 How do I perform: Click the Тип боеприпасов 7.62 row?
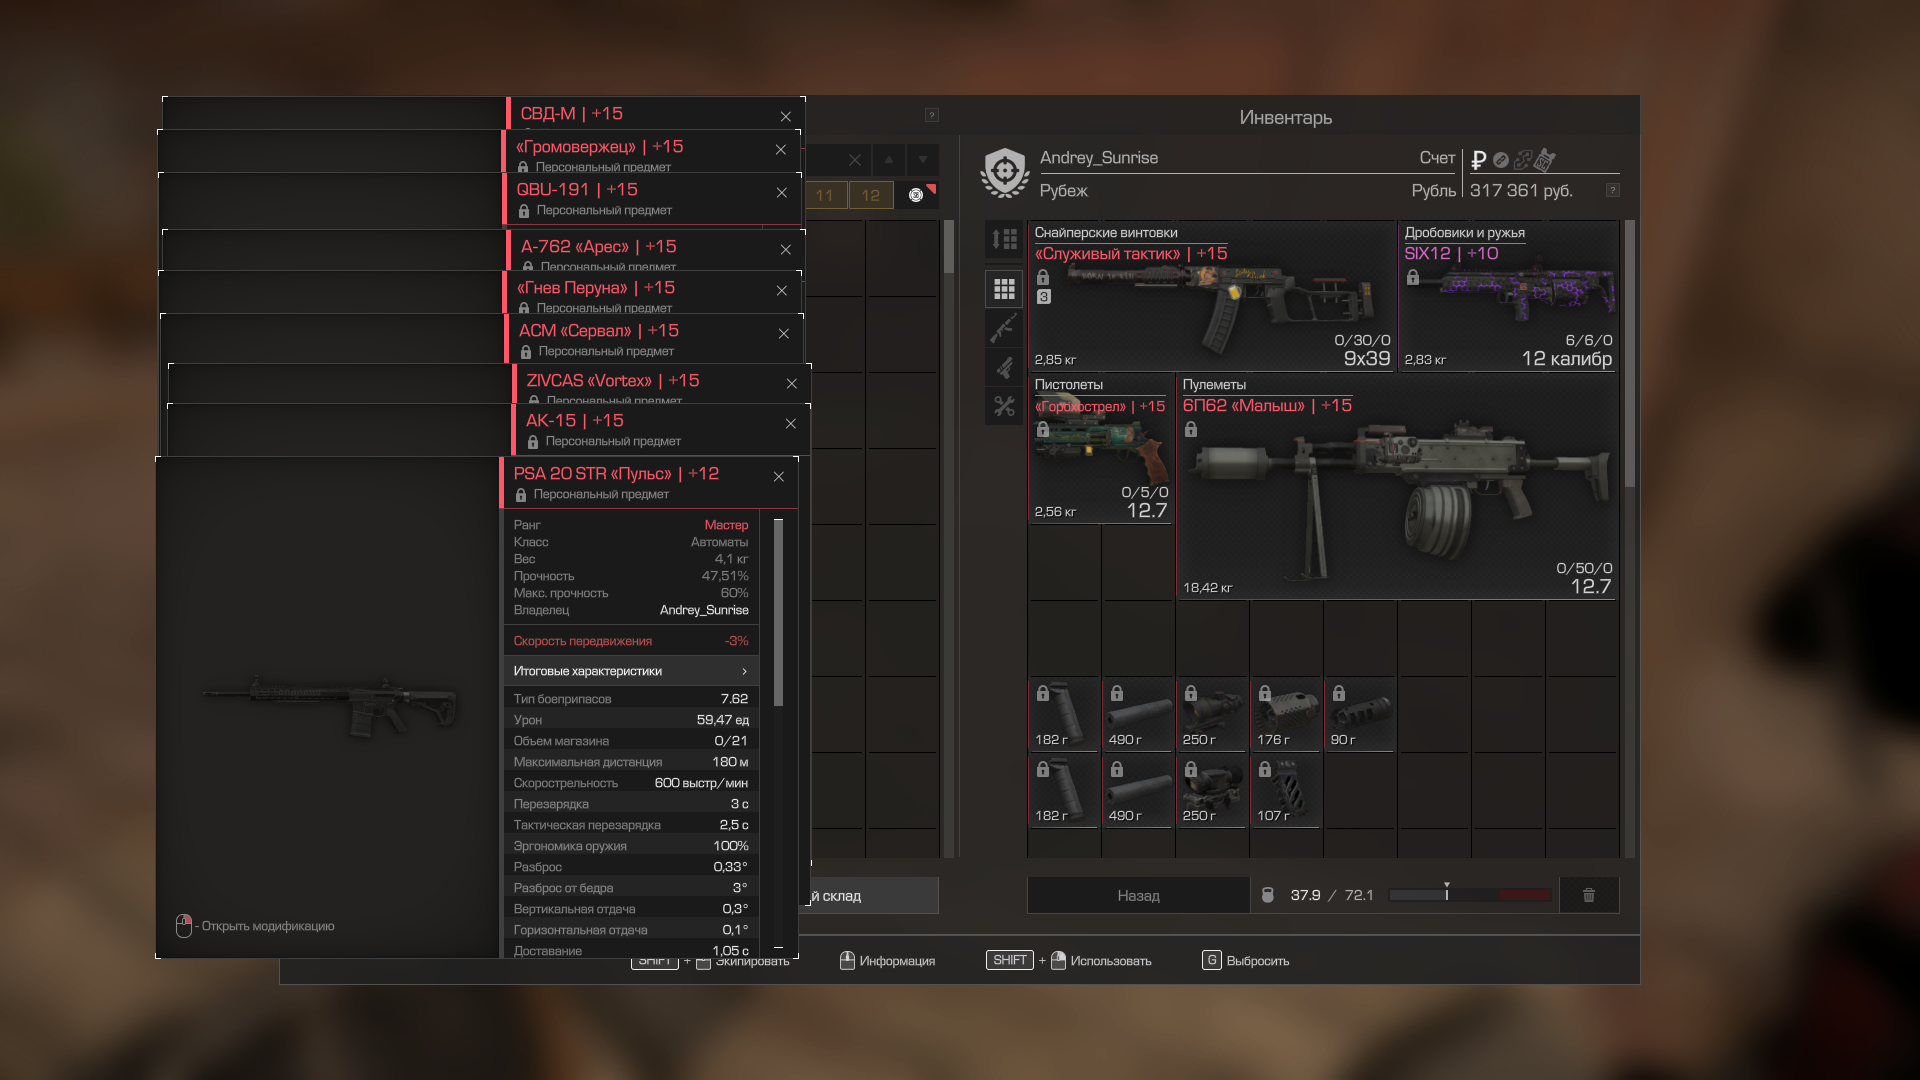click(x=631, y=699)
